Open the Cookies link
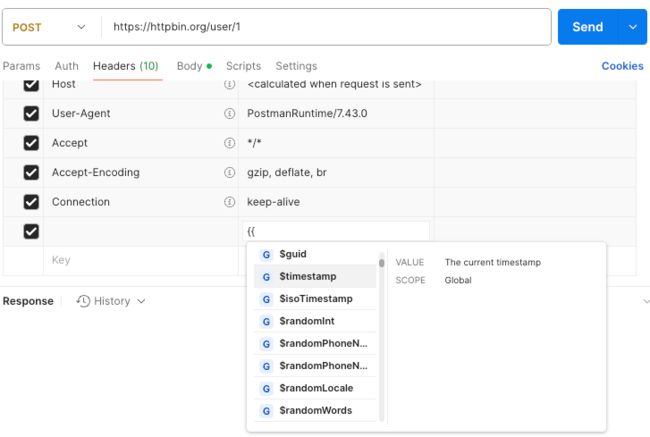The height and width of the screenshot is (437, 650). click(622, 66)
